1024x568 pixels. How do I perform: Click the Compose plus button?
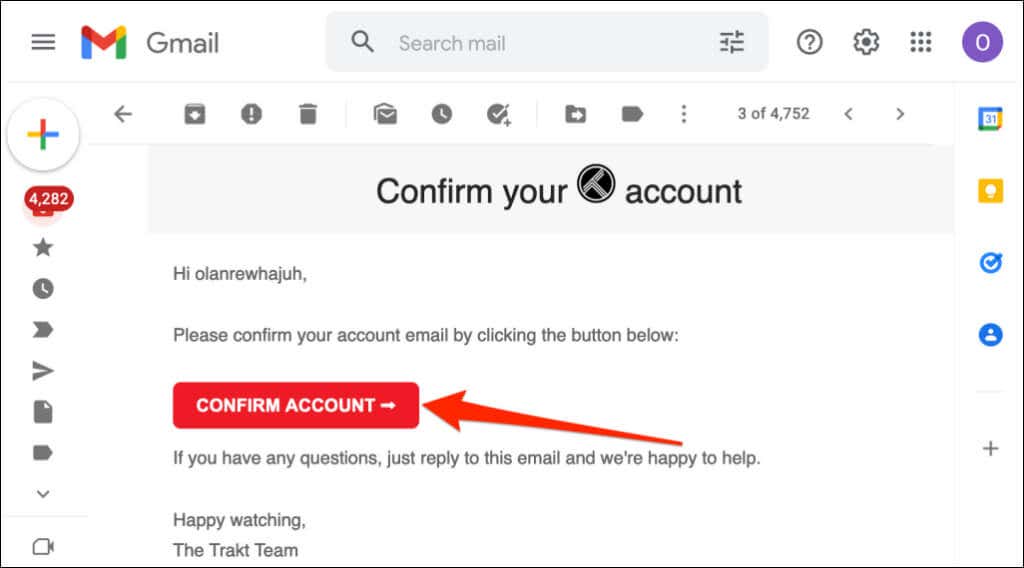point(43,135)
